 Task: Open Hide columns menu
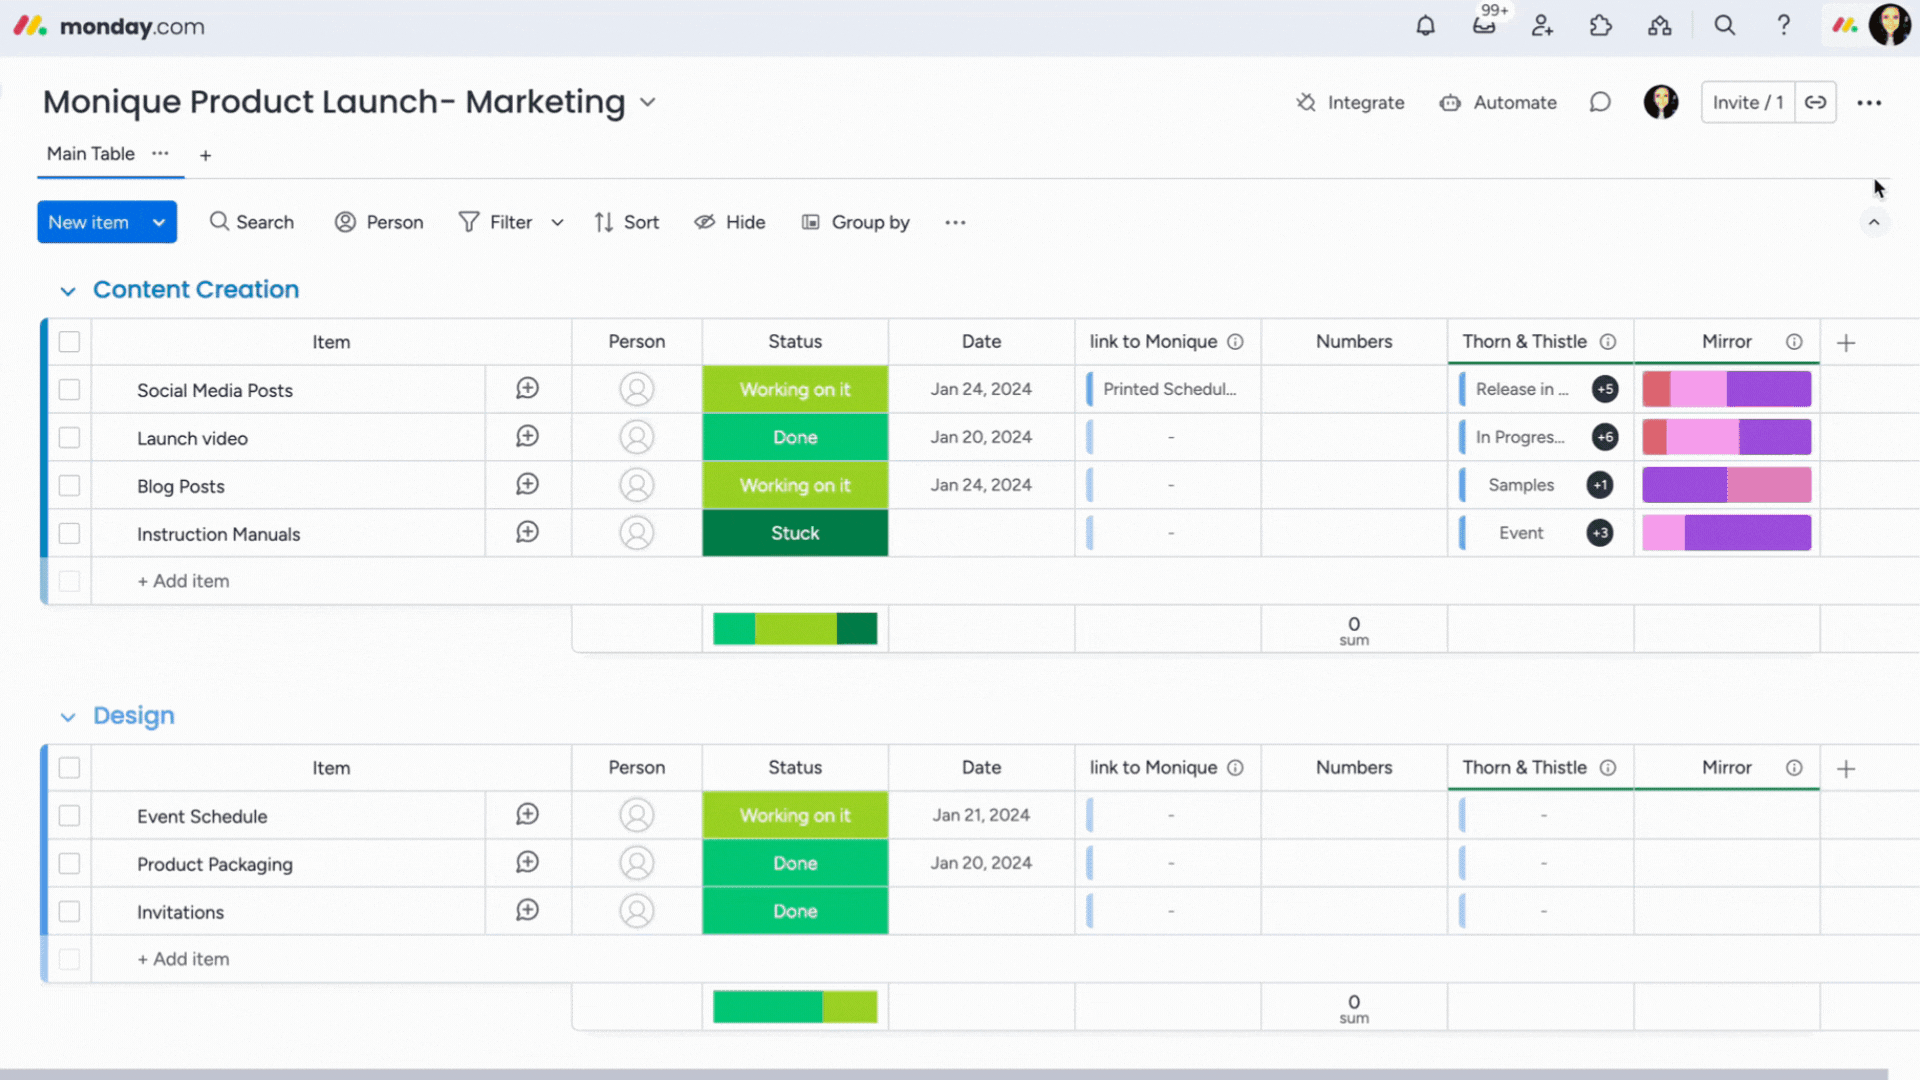pos(730,222)
